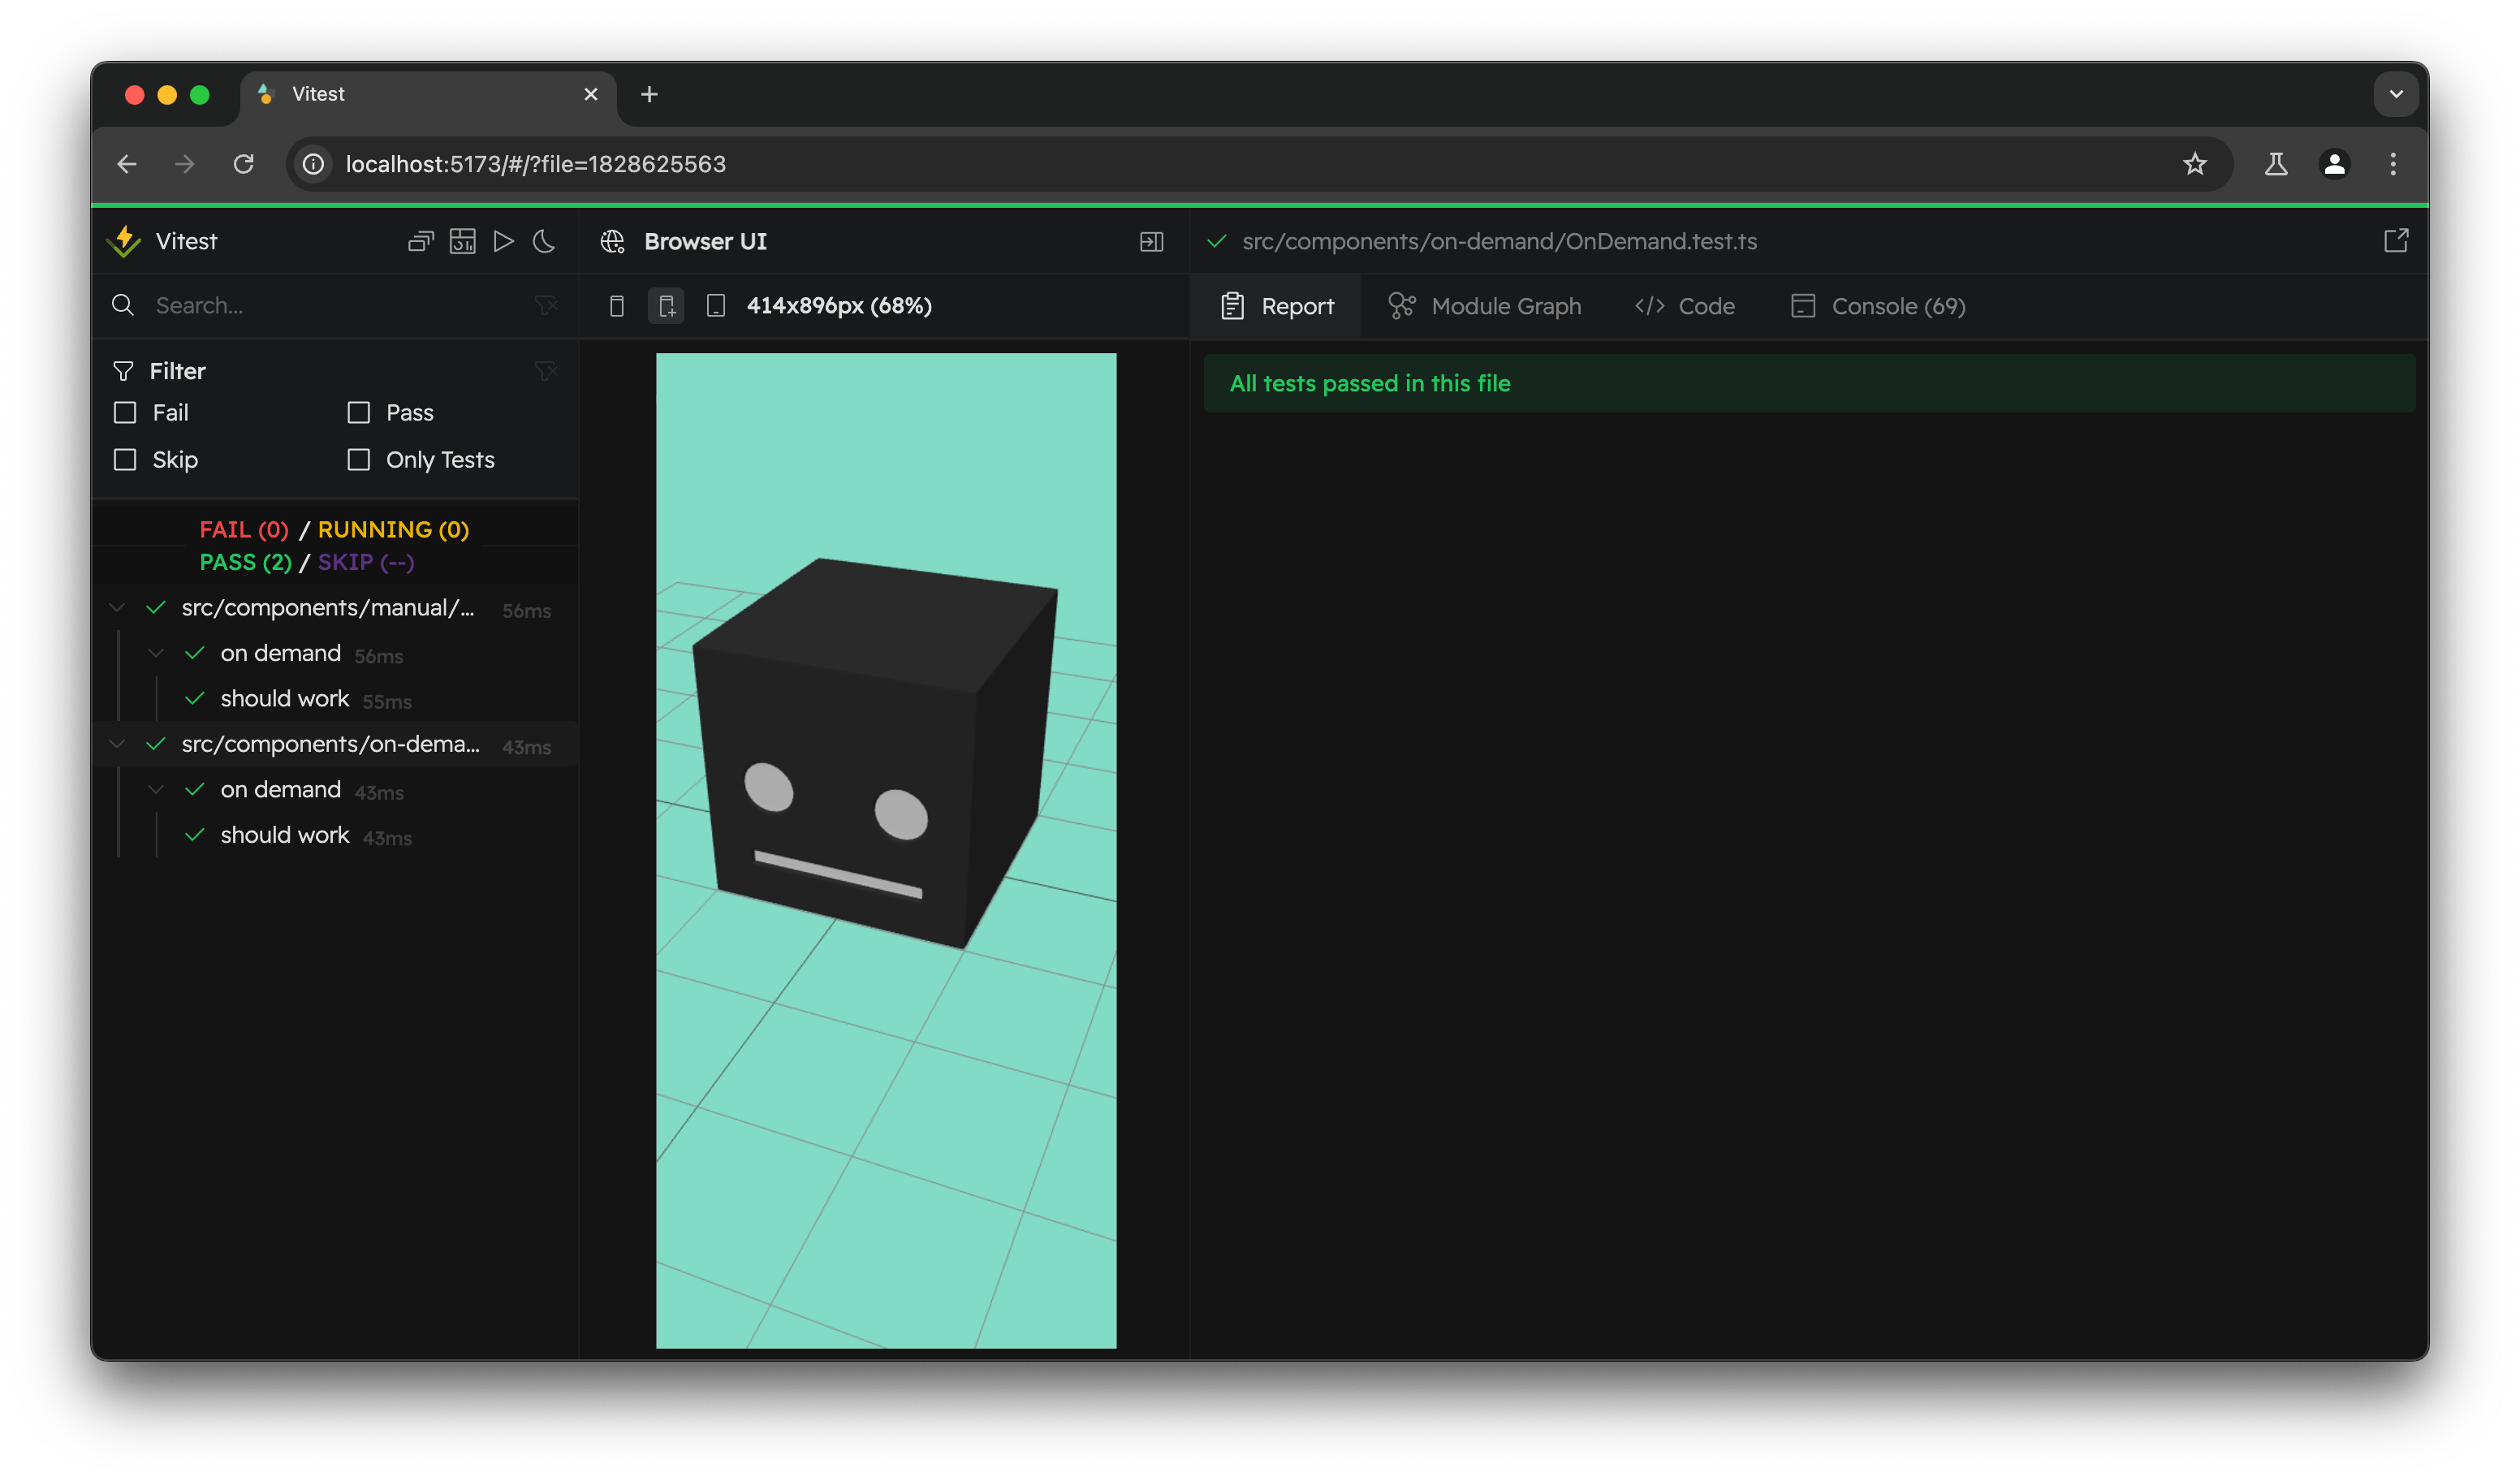
Task: Check the Only Tests filter checkbox
Action: (358, 459)
